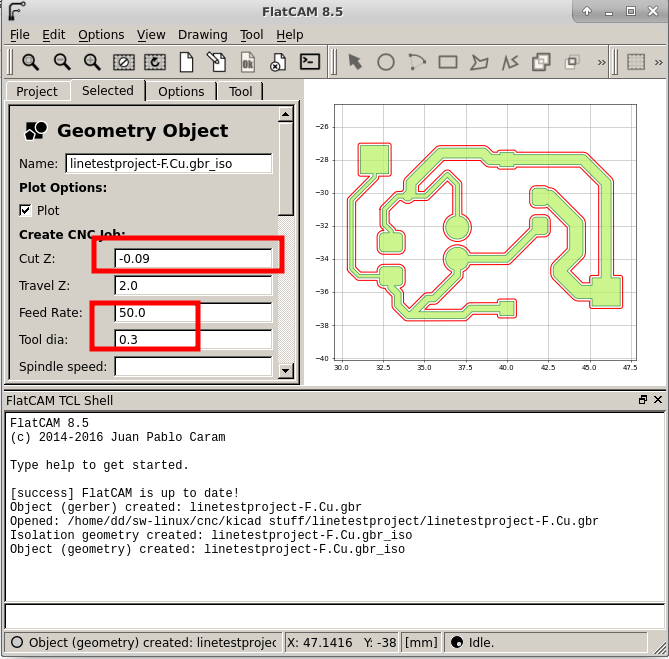The width and height of the screenshot is (669, 659).
Task: Click the 'Type help to get started.' line
Action: [x=99, y=464]
